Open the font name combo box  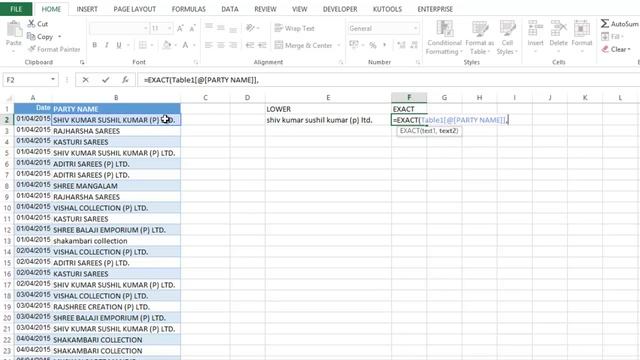coord(118,28)
